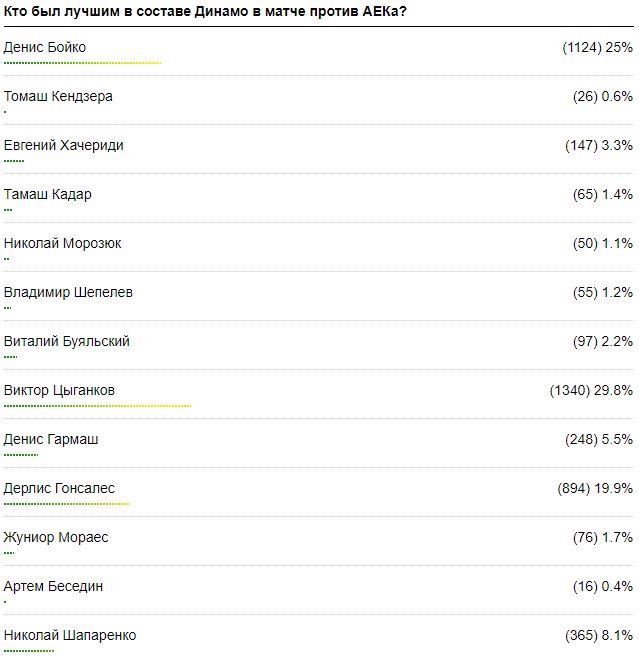This screenshot has width=639, height=659.
Task: Click the result bar under Денис Бойко
Action: pos(82,63)
